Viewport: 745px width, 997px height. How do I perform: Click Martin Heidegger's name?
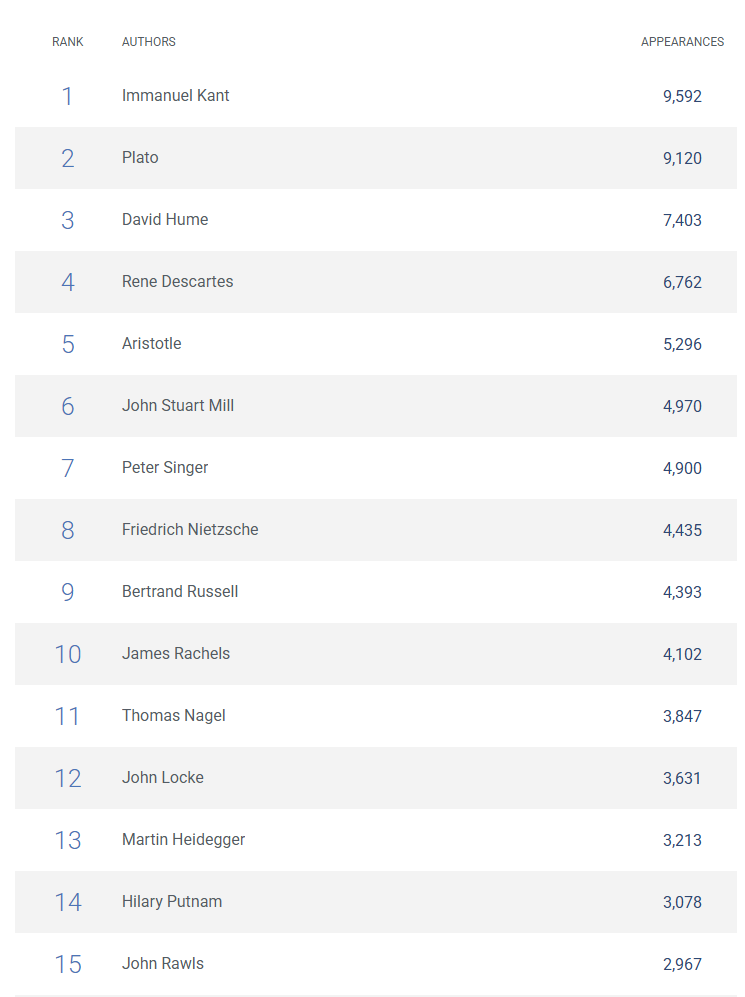click(183, 840)
